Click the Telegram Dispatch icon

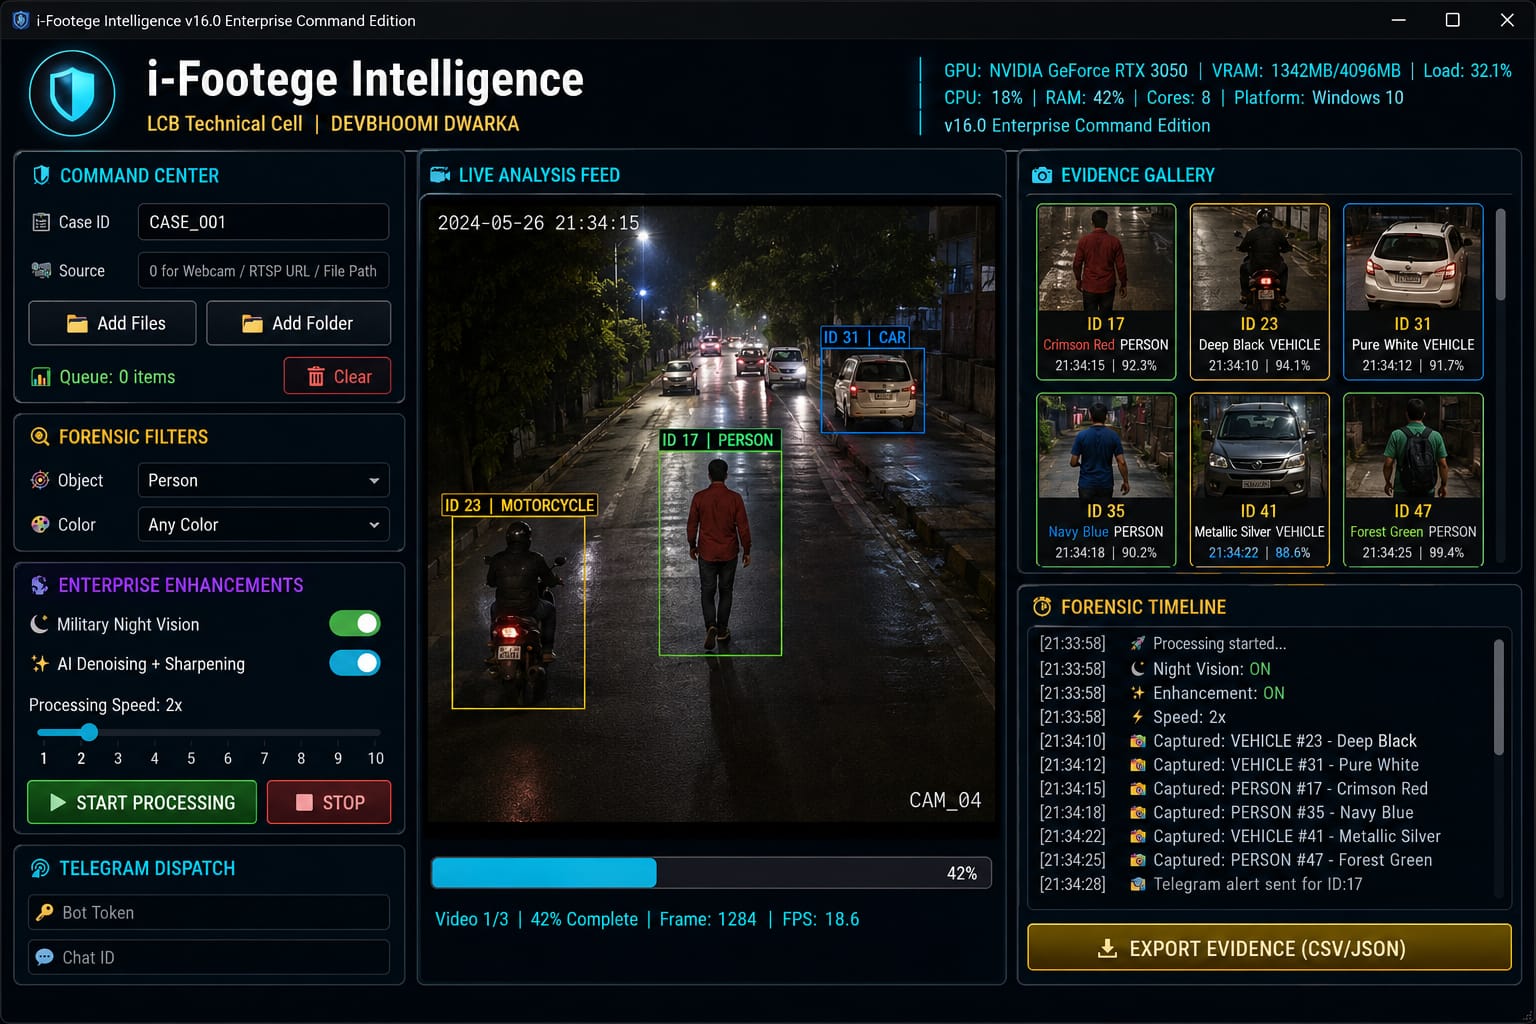click(x=40, y=868)
